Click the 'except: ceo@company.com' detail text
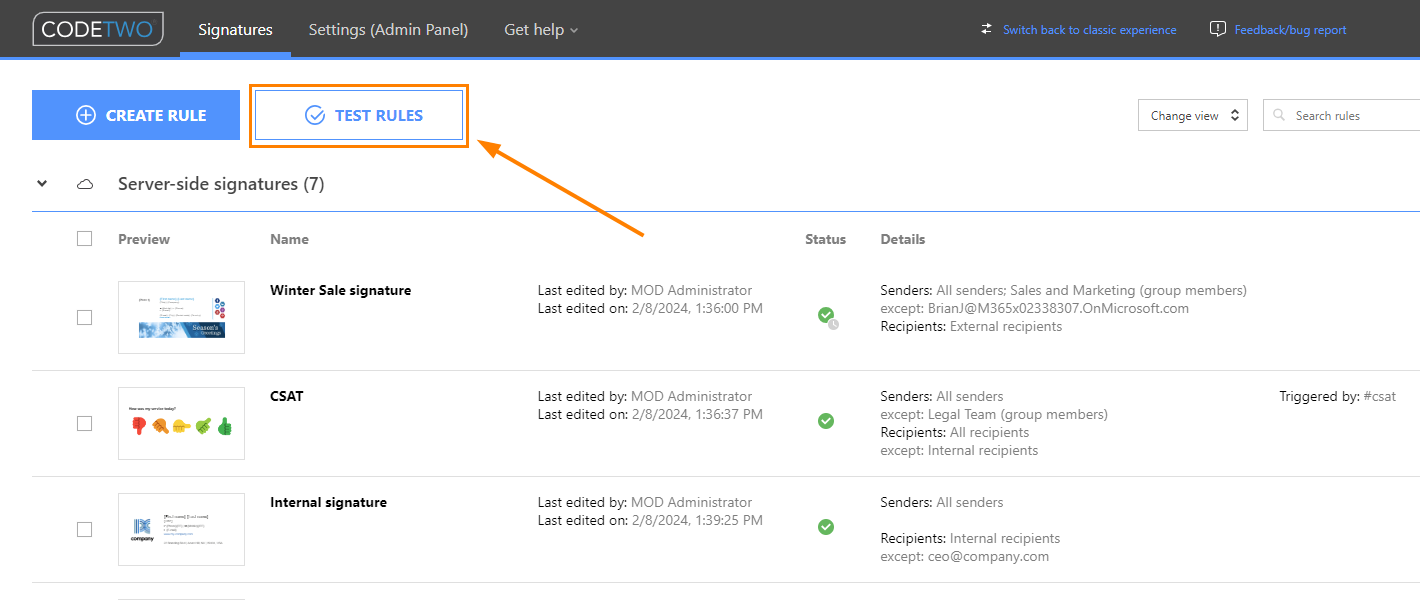The height and width of the screenshot is (600, 1420). coord(965,556)
